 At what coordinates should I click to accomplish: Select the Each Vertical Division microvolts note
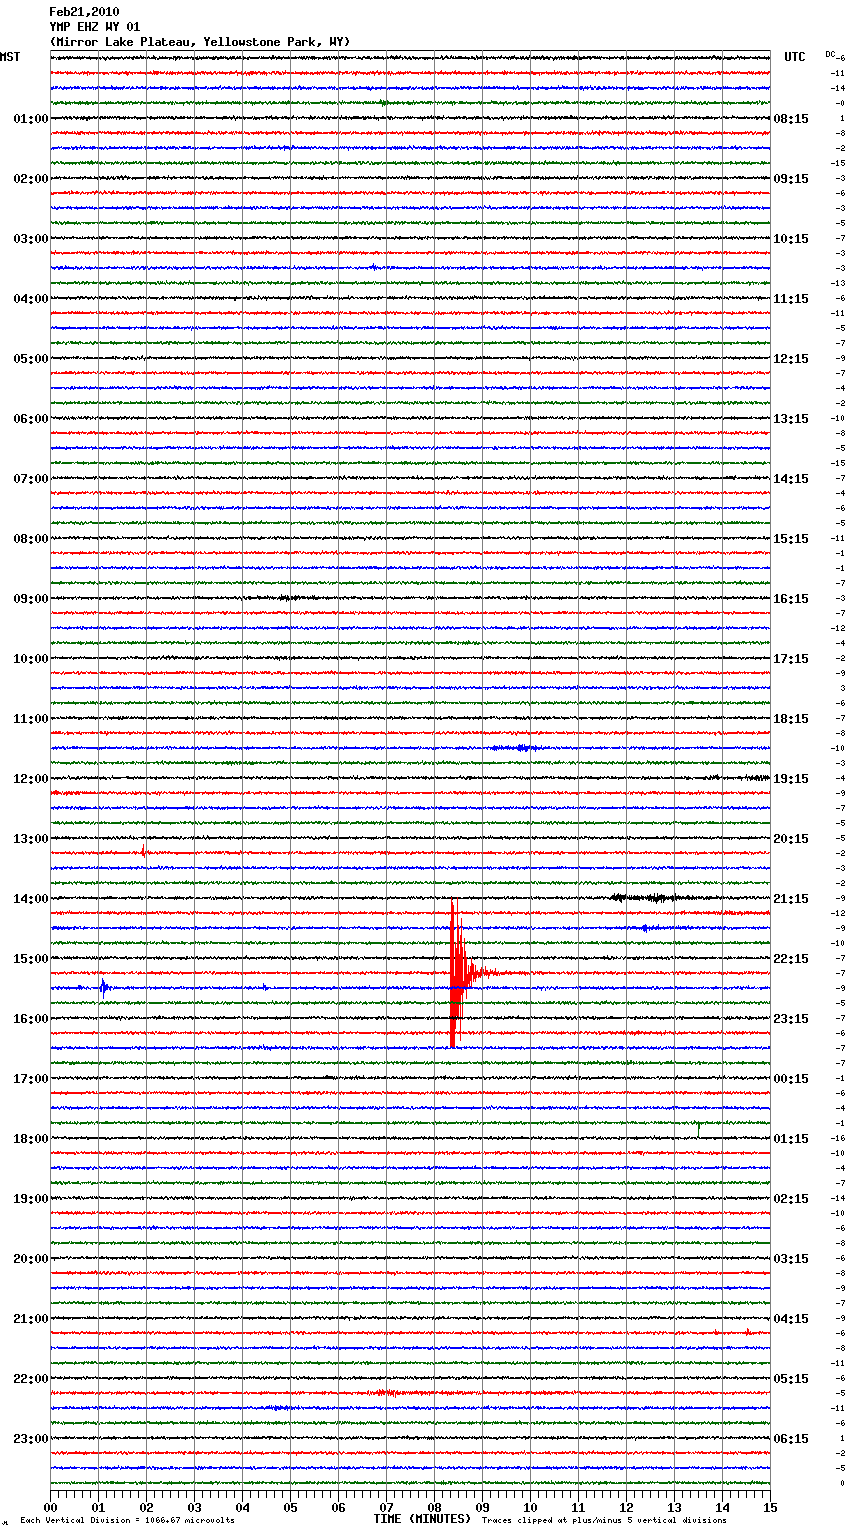(x=127, y=1521)
